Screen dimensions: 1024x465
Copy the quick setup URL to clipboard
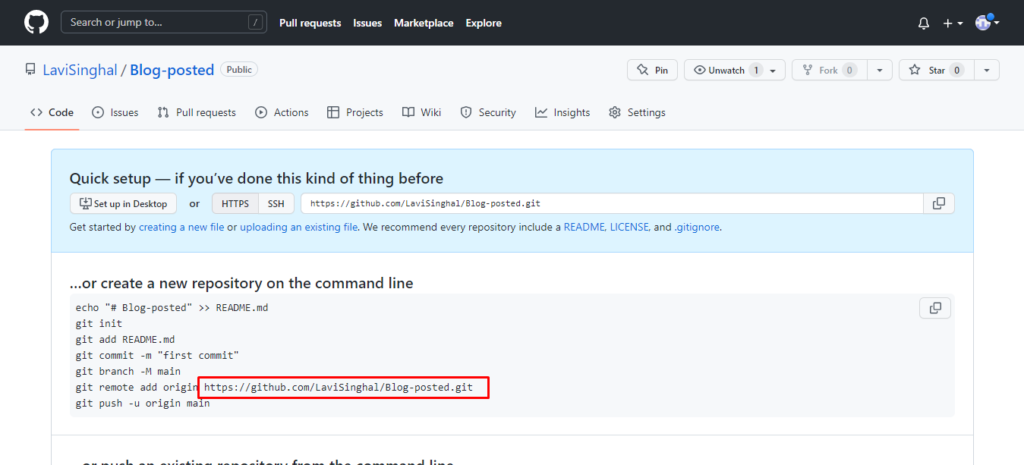coord(939,203)
